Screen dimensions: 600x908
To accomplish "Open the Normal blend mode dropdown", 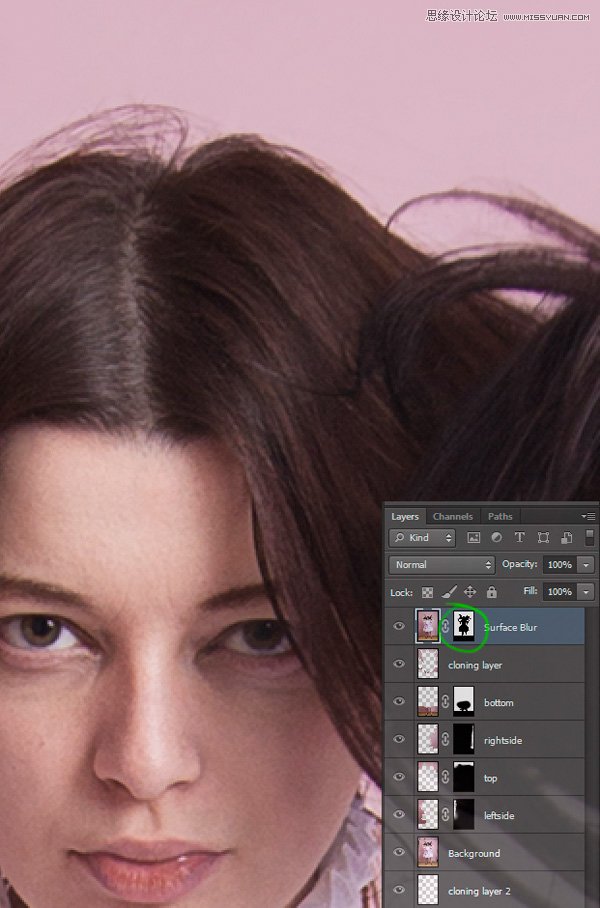I will coord(441,565).
